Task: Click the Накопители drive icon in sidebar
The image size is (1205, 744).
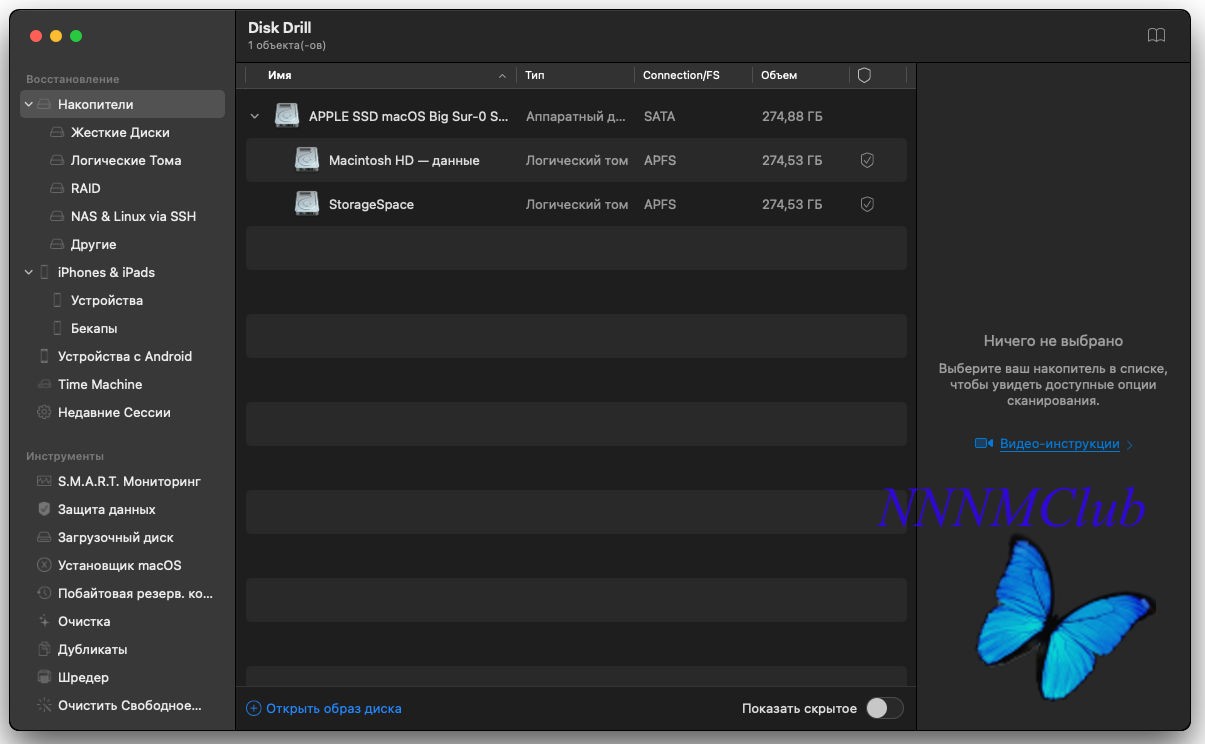Action: [44, 104]
